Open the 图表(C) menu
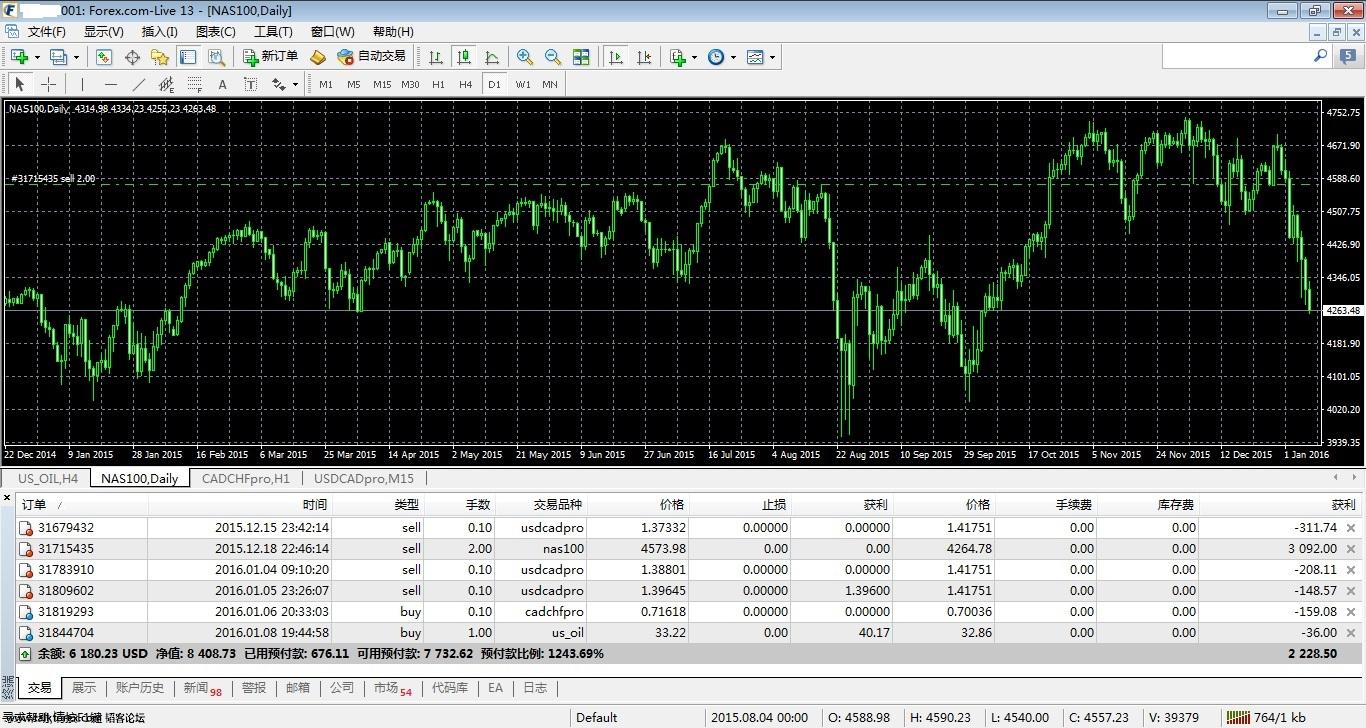This screenshot has height=728, width=1366. pyautogui.click(x=215, y=32)
